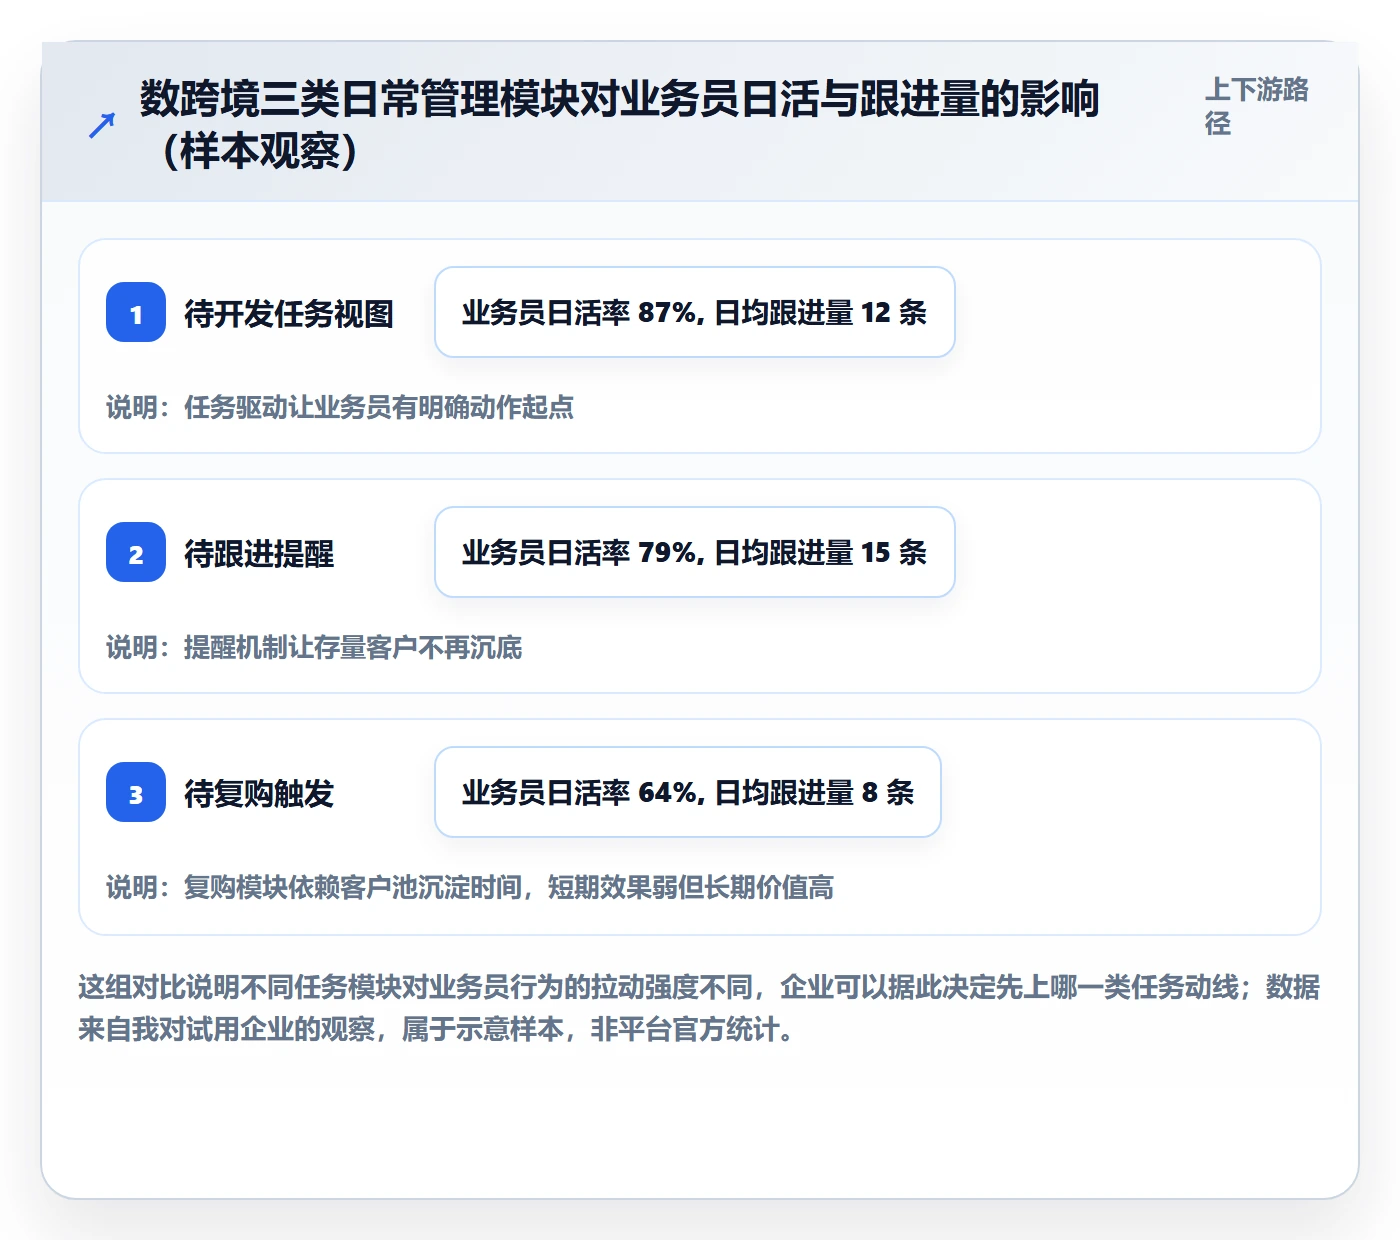Viewport: 1400px width, 1240px height.
Task: Click number badge 1
Action: click(x=136, y=312)
